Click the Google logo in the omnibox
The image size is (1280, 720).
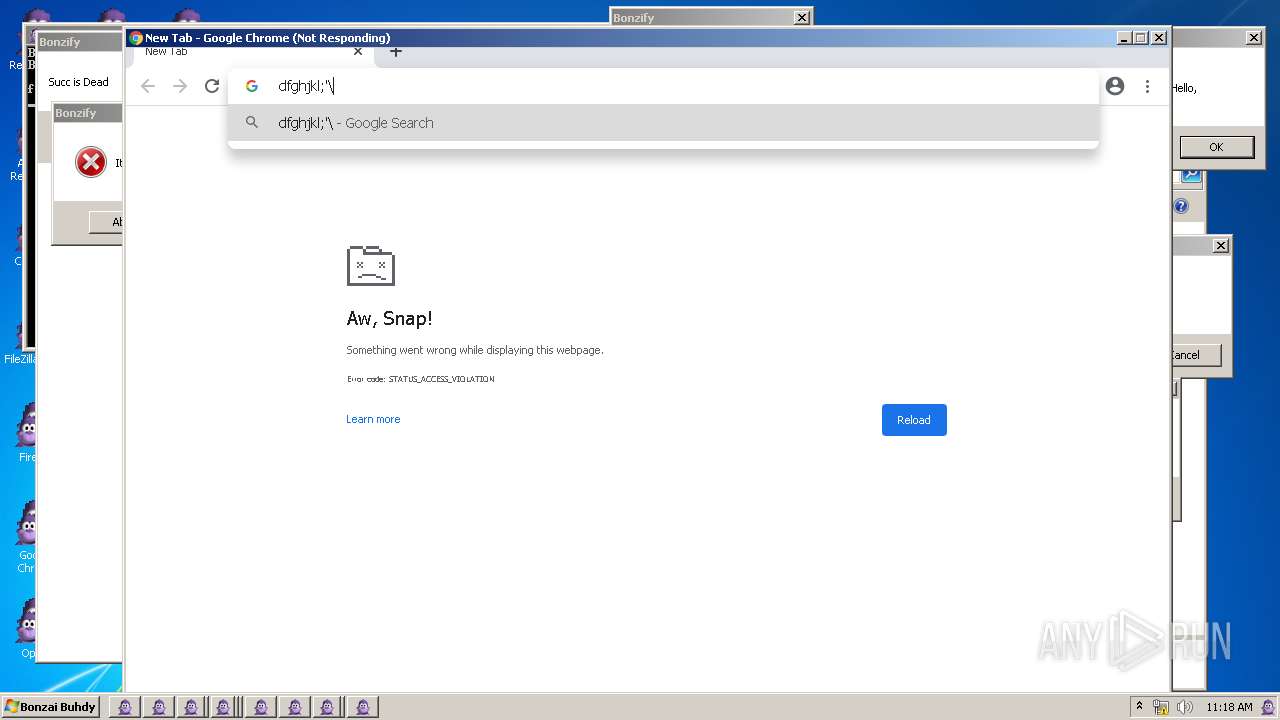click(252, 86)
